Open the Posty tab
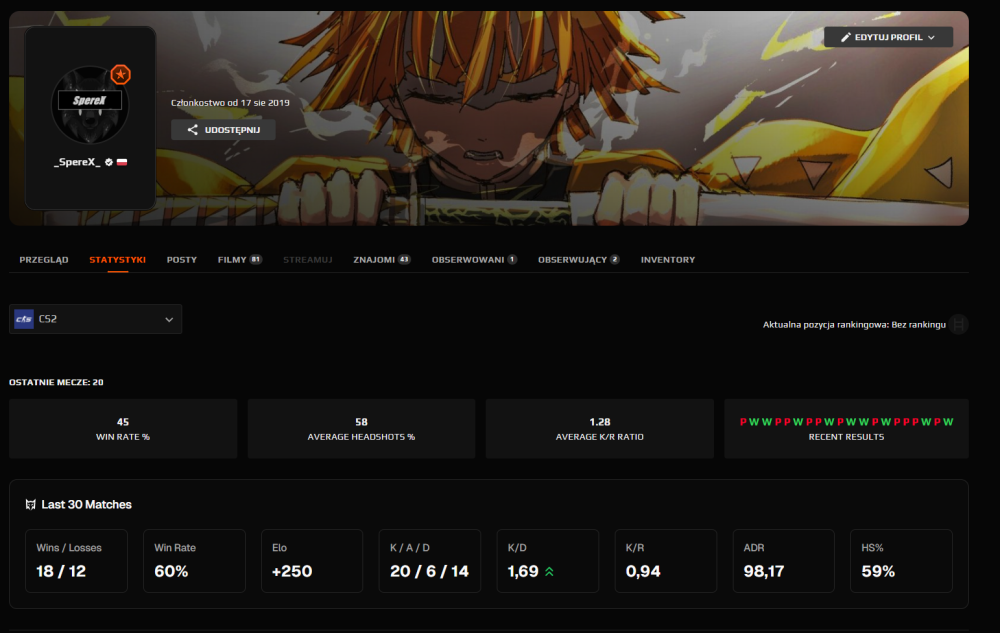 [182, 259]
